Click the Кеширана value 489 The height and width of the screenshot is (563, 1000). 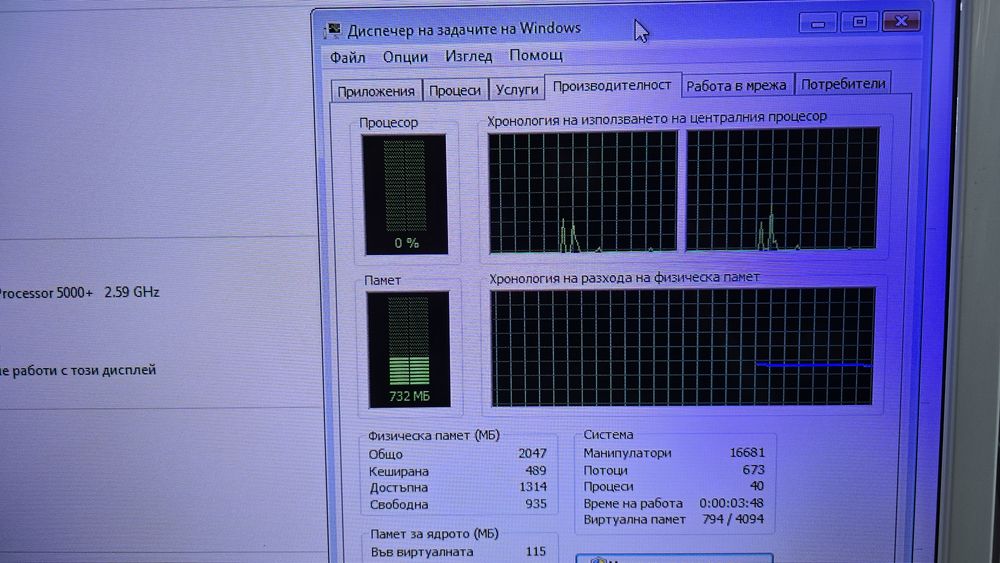(536, 470)
